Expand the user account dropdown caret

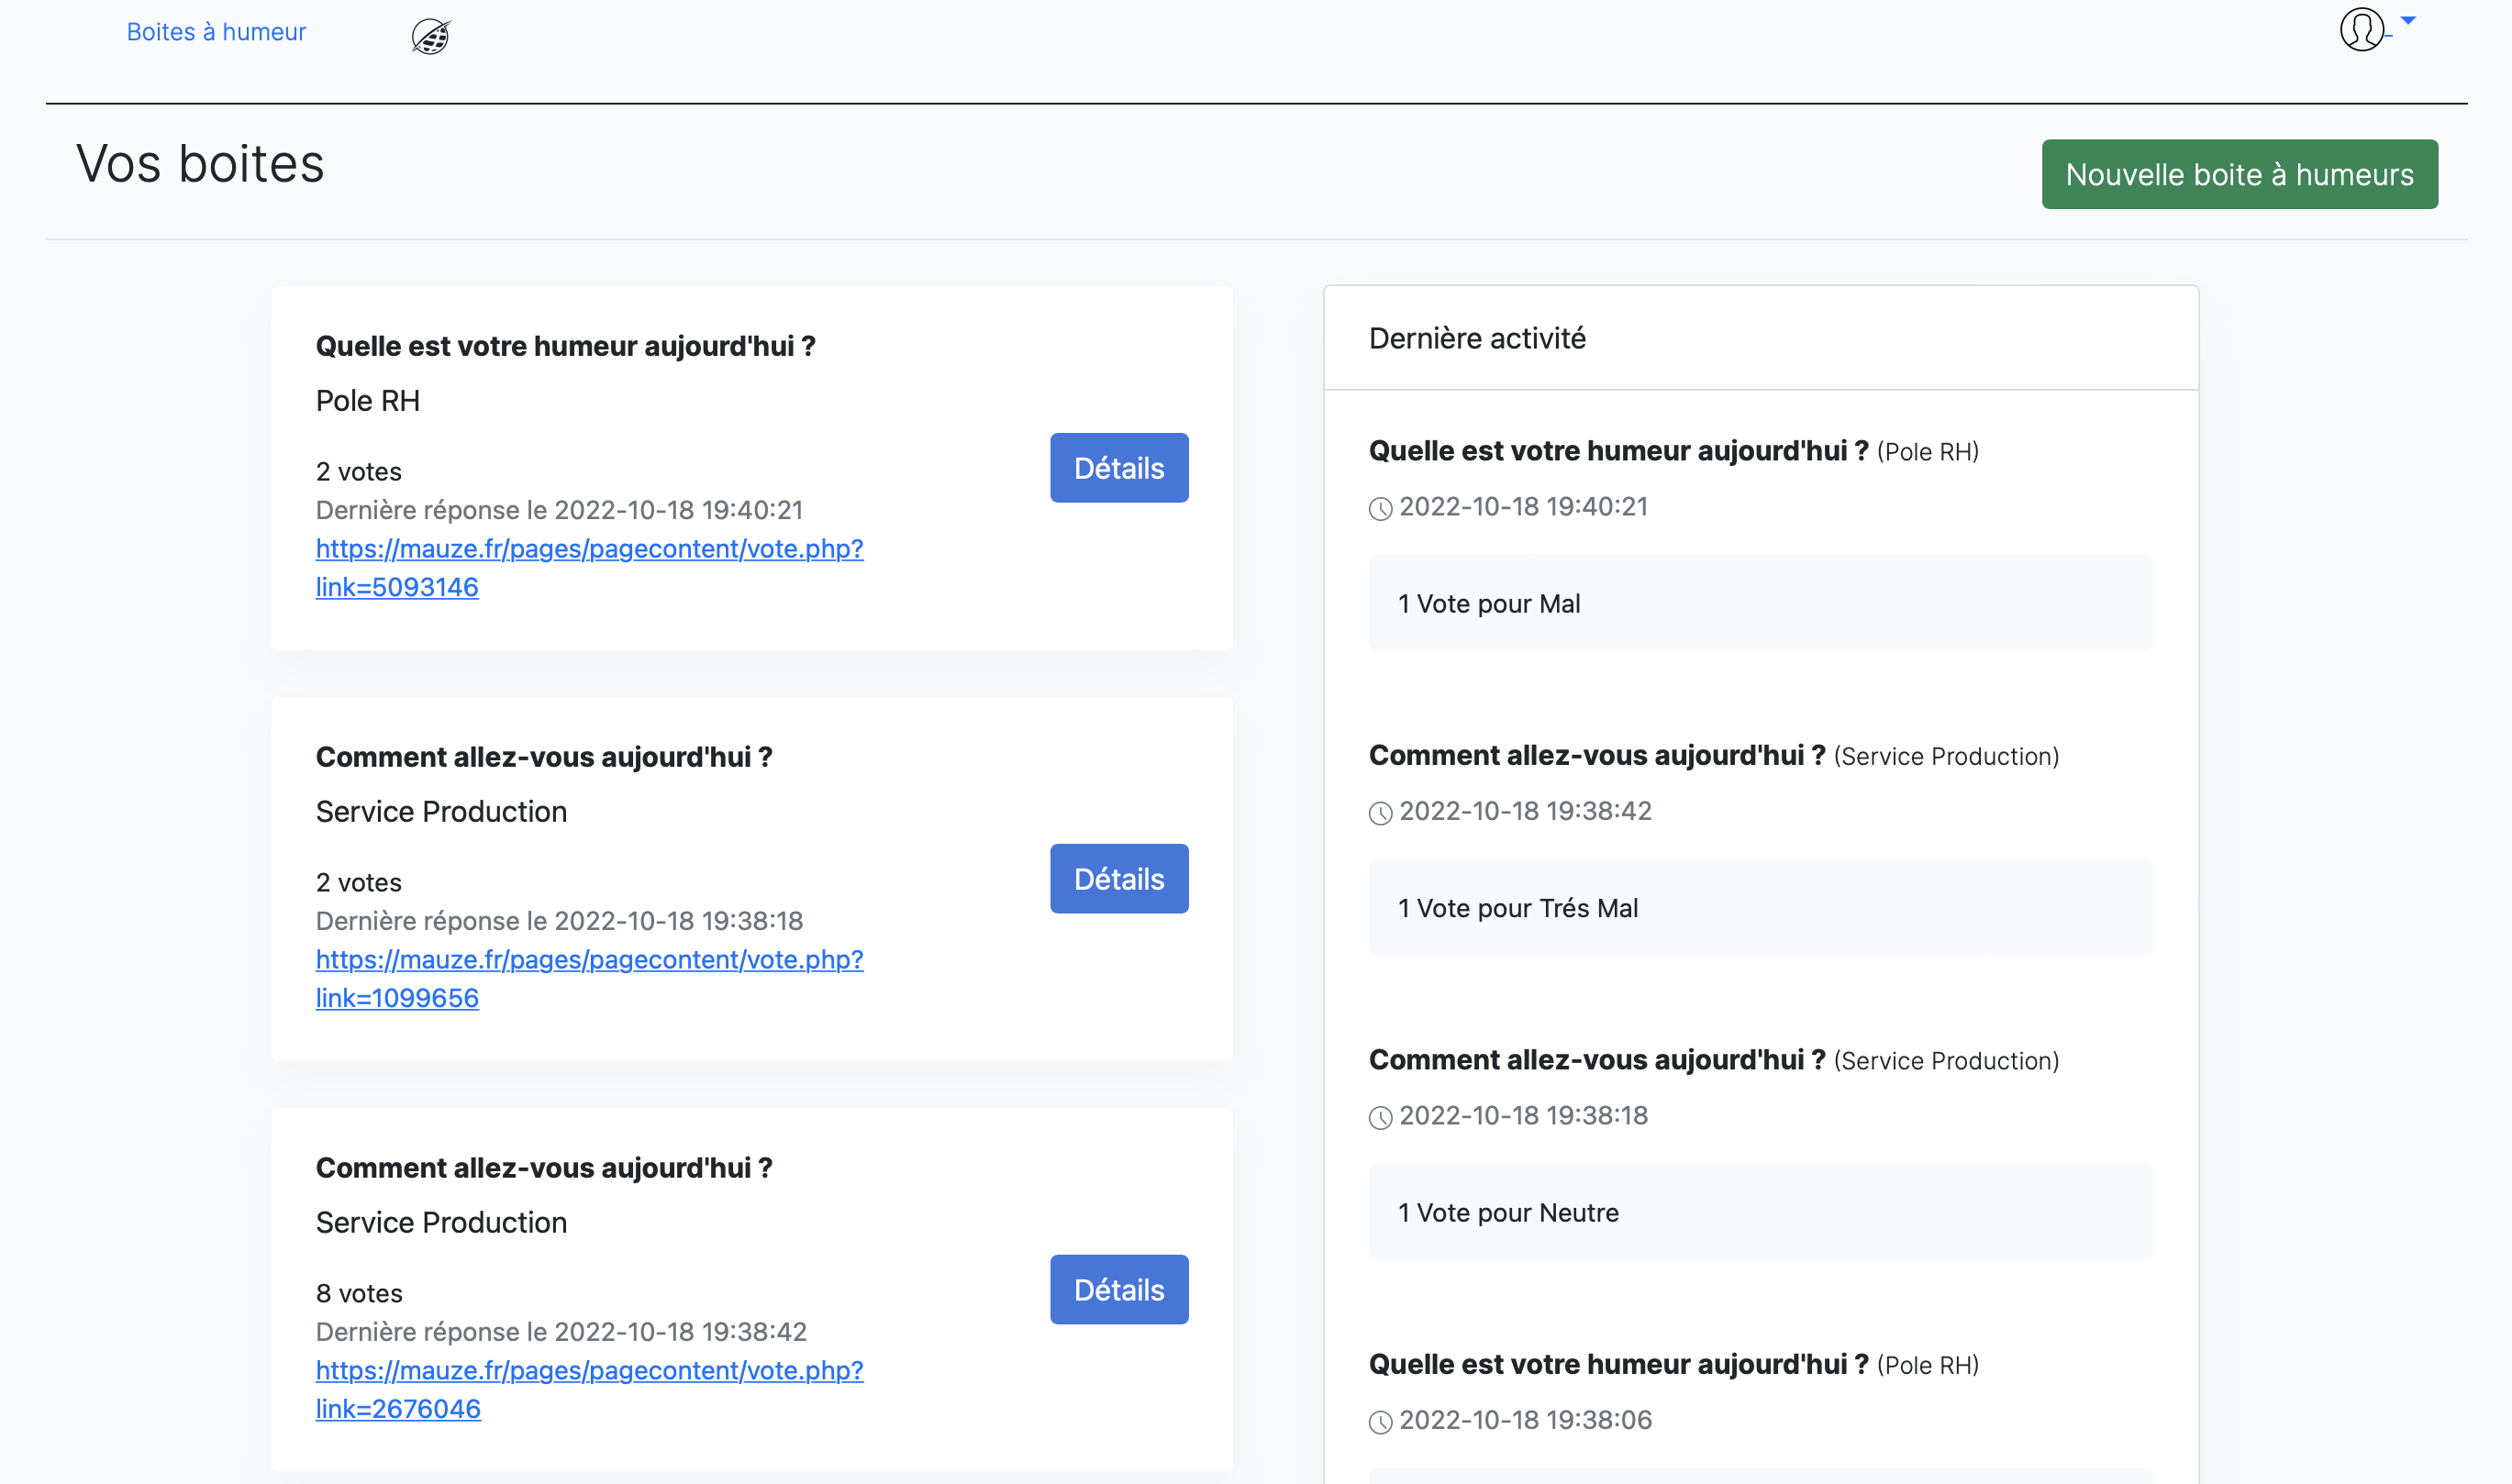pyautogui.click(x=2408, y=20)
